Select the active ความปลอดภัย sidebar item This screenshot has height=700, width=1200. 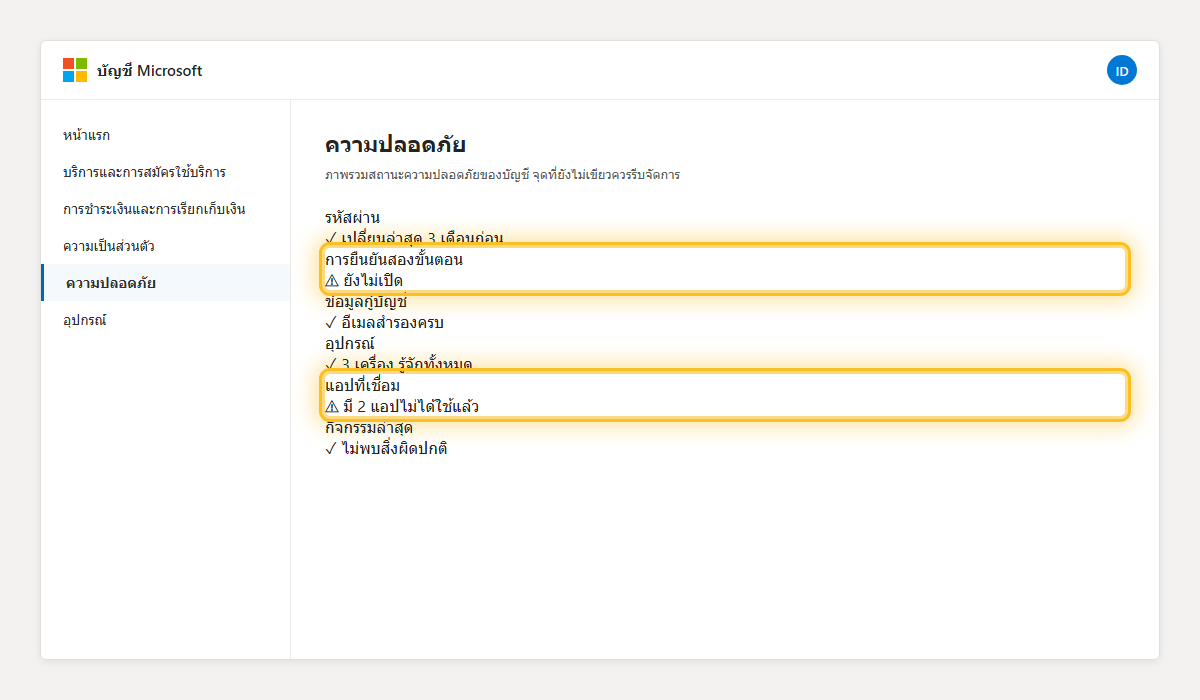point(166,283)
